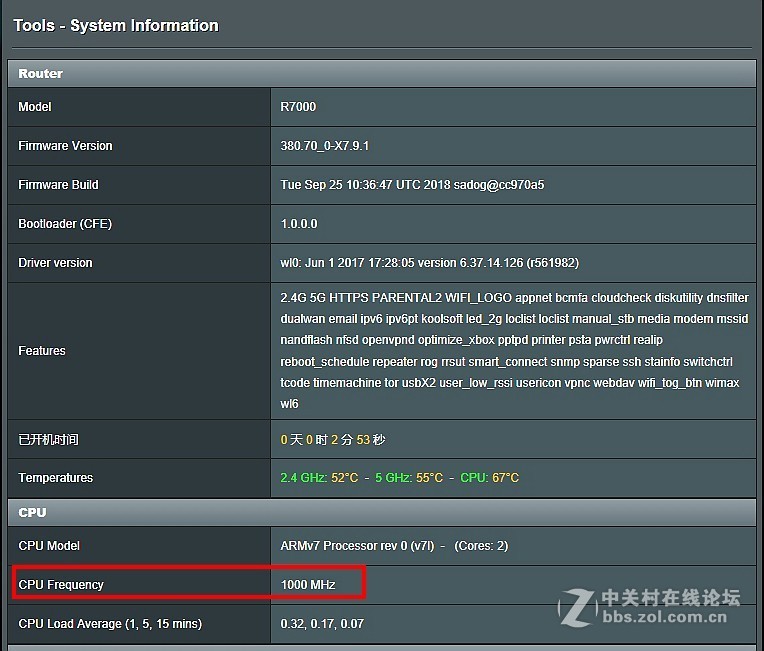Click the Firmware Build date text

click(412, 185)
